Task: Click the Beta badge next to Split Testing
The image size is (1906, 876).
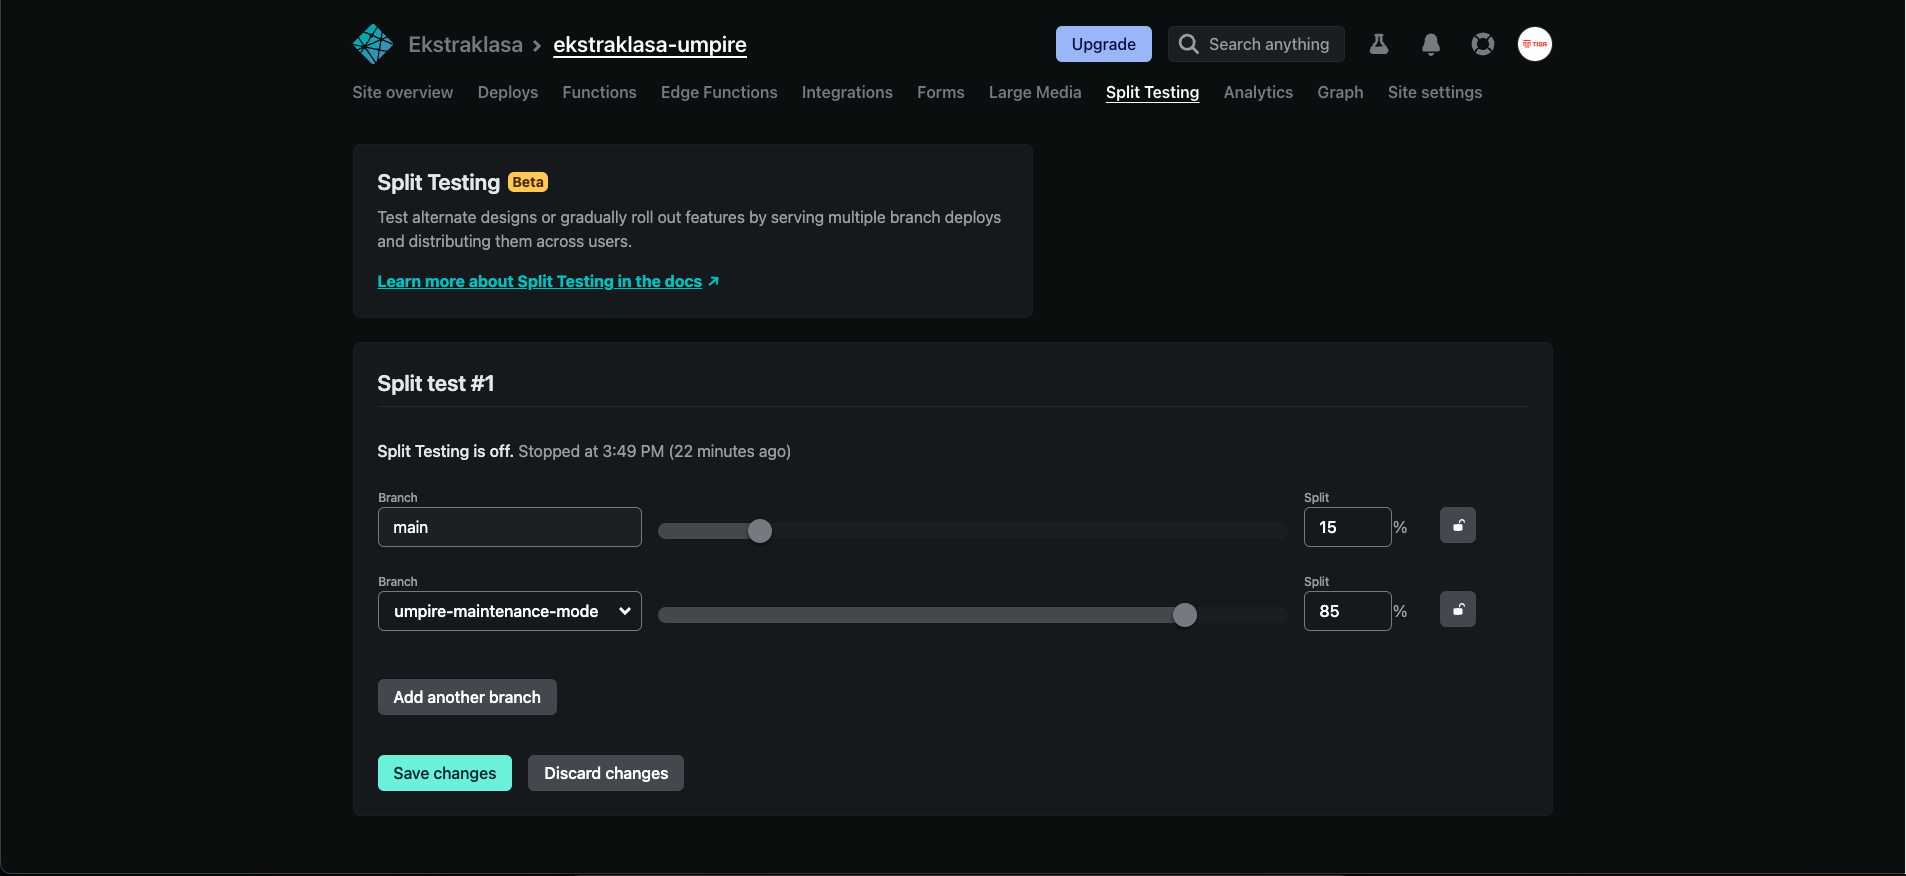Action: 528,182
